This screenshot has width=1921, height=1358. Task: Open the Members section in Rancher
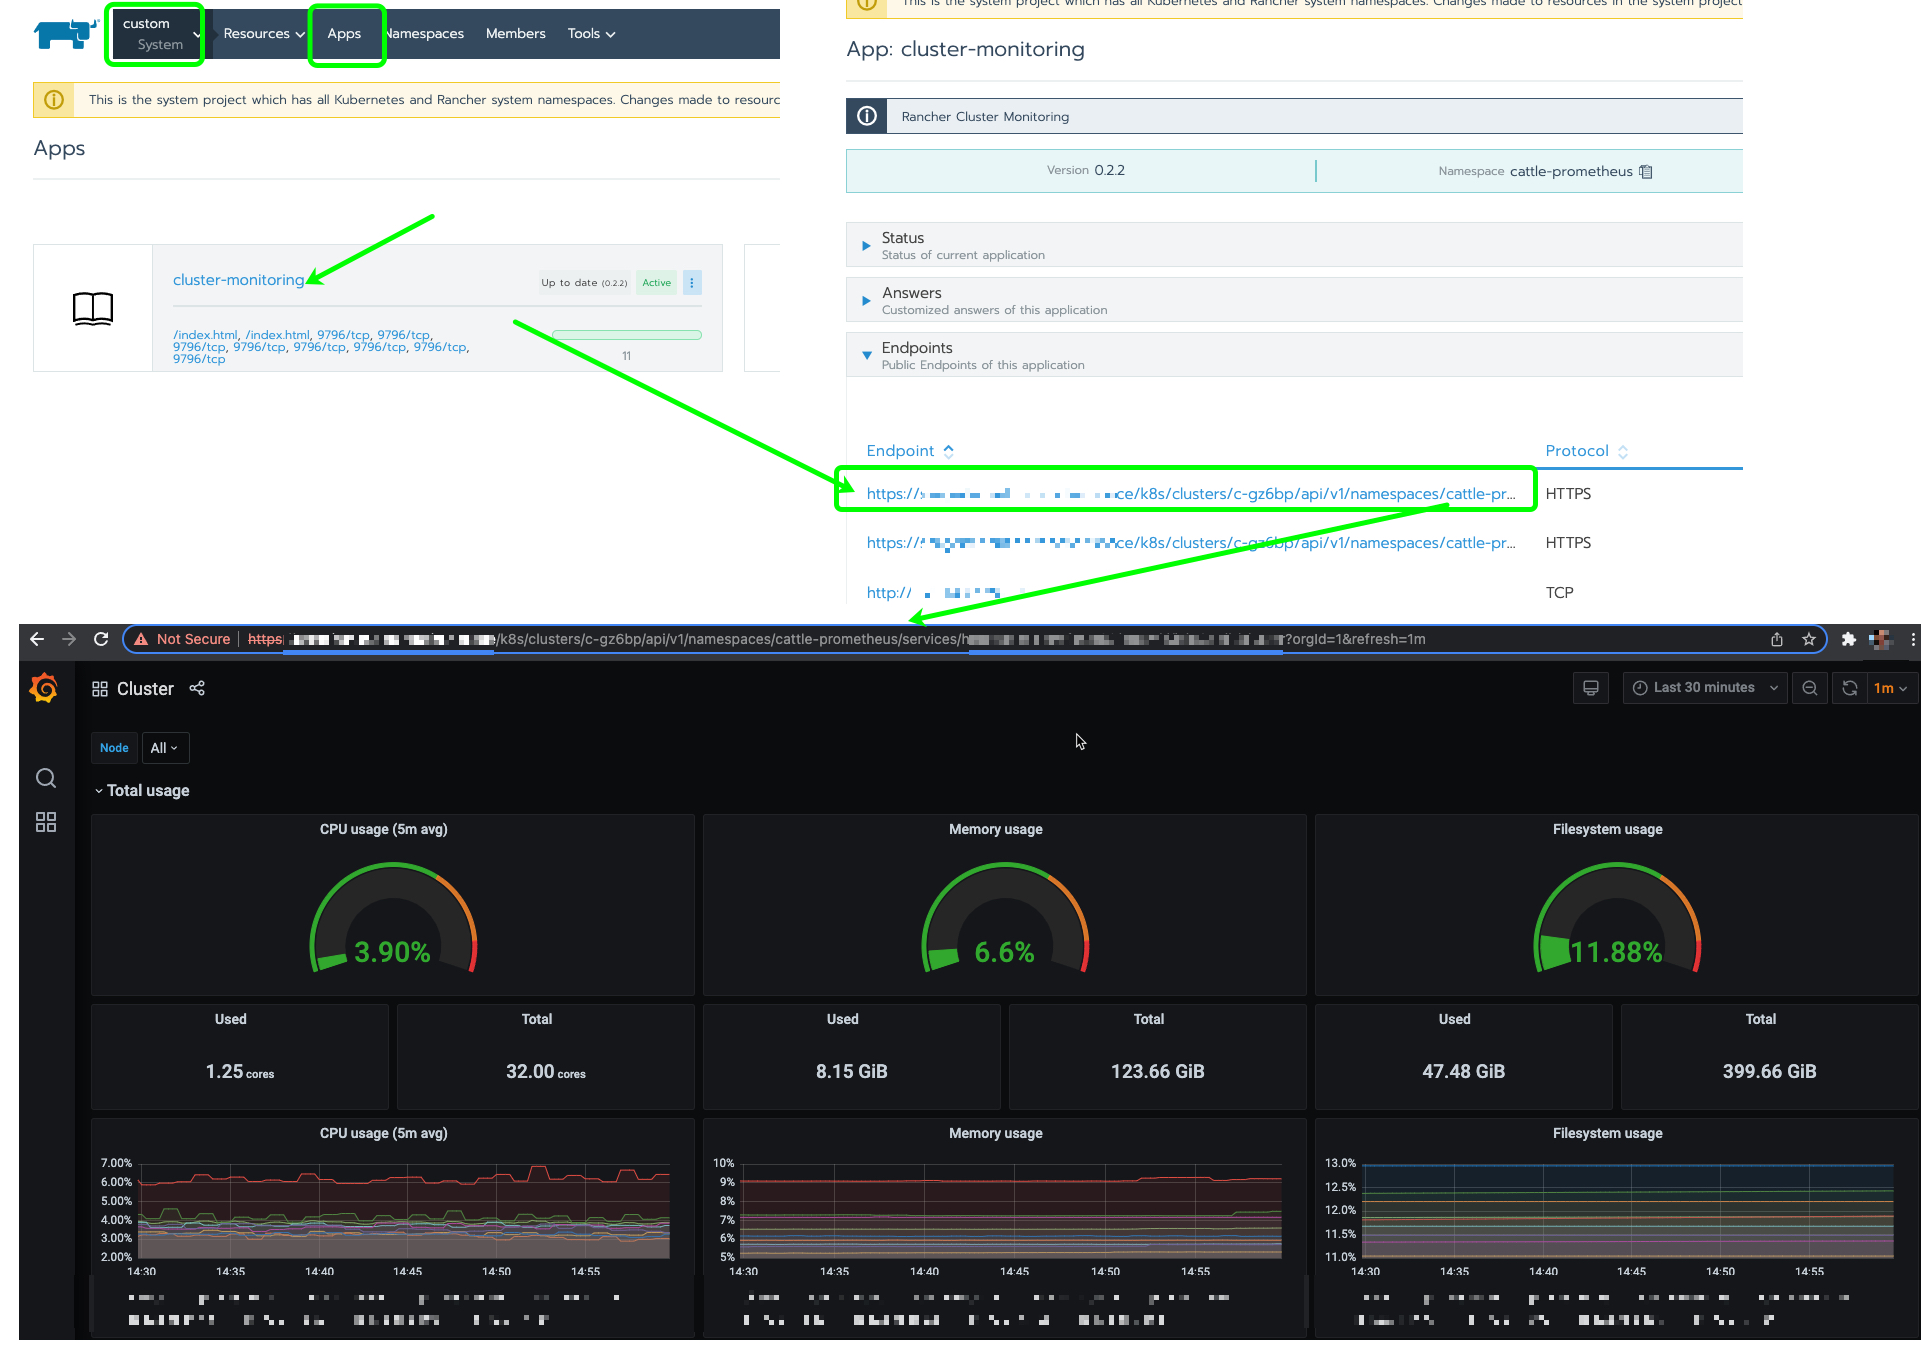tap(515, 33)
